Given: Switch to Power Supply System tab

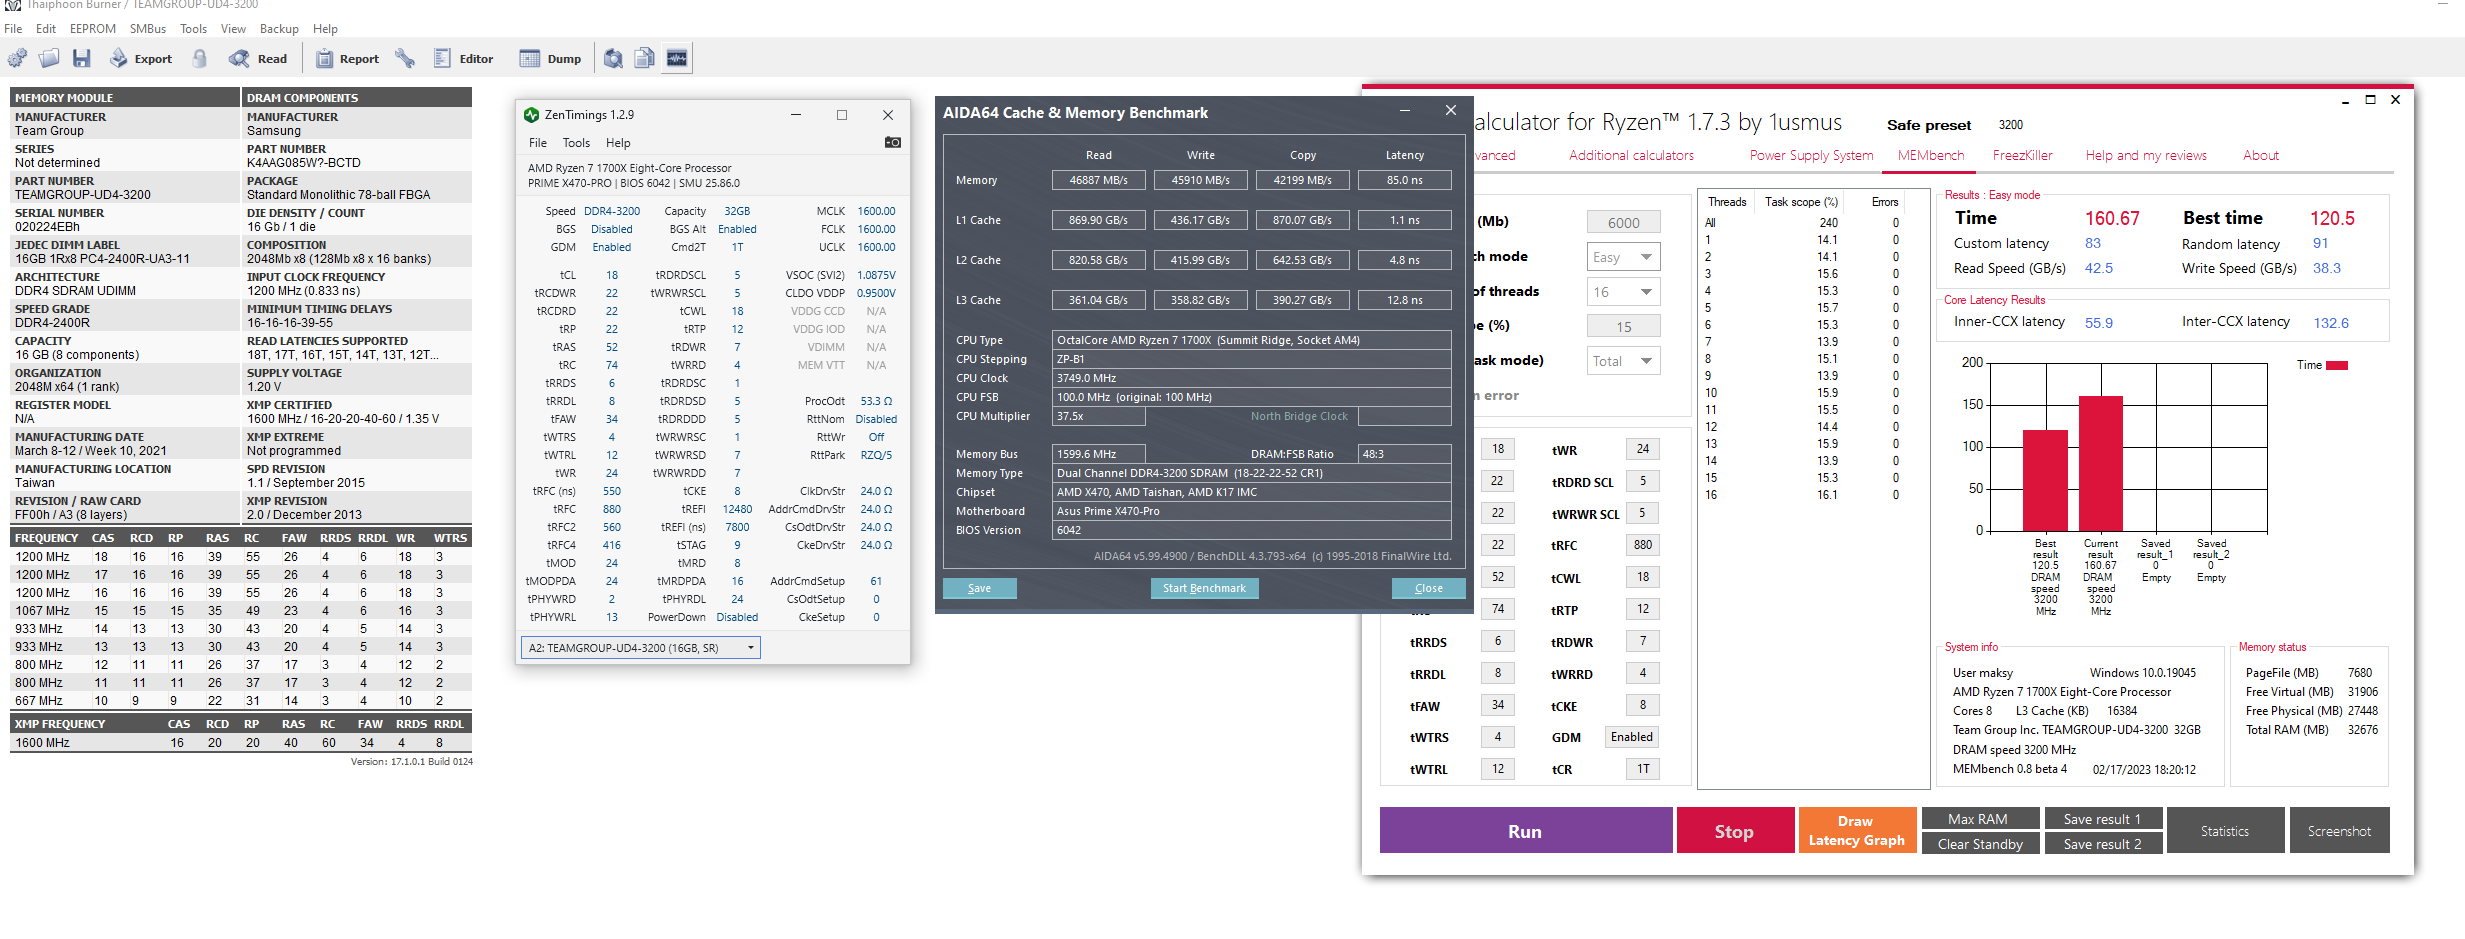Looking at the screenshot, I should pos(1811,156).
